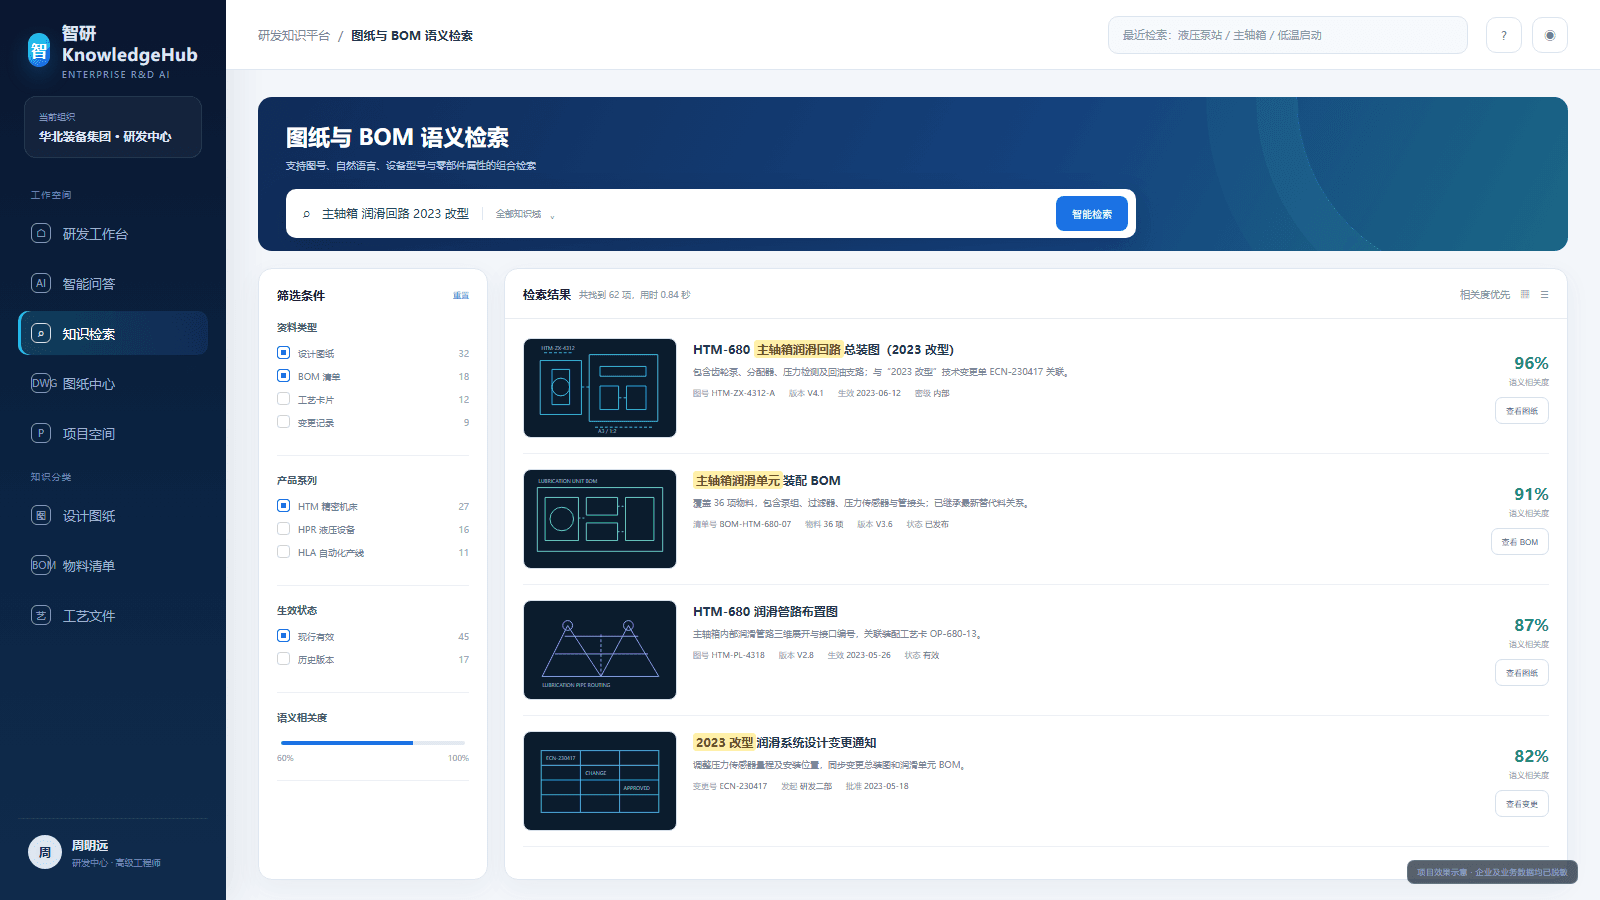Open user avatar 周明远
1600x900 pixels.
[44, 852]
